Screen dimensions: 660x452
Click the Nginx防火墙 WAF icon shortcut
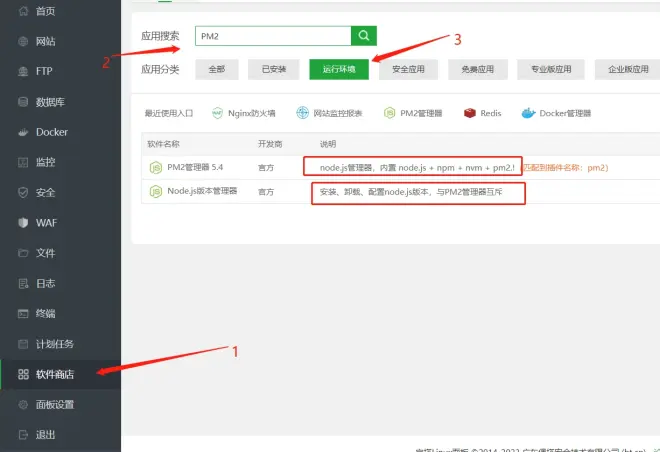click(217, 113)
